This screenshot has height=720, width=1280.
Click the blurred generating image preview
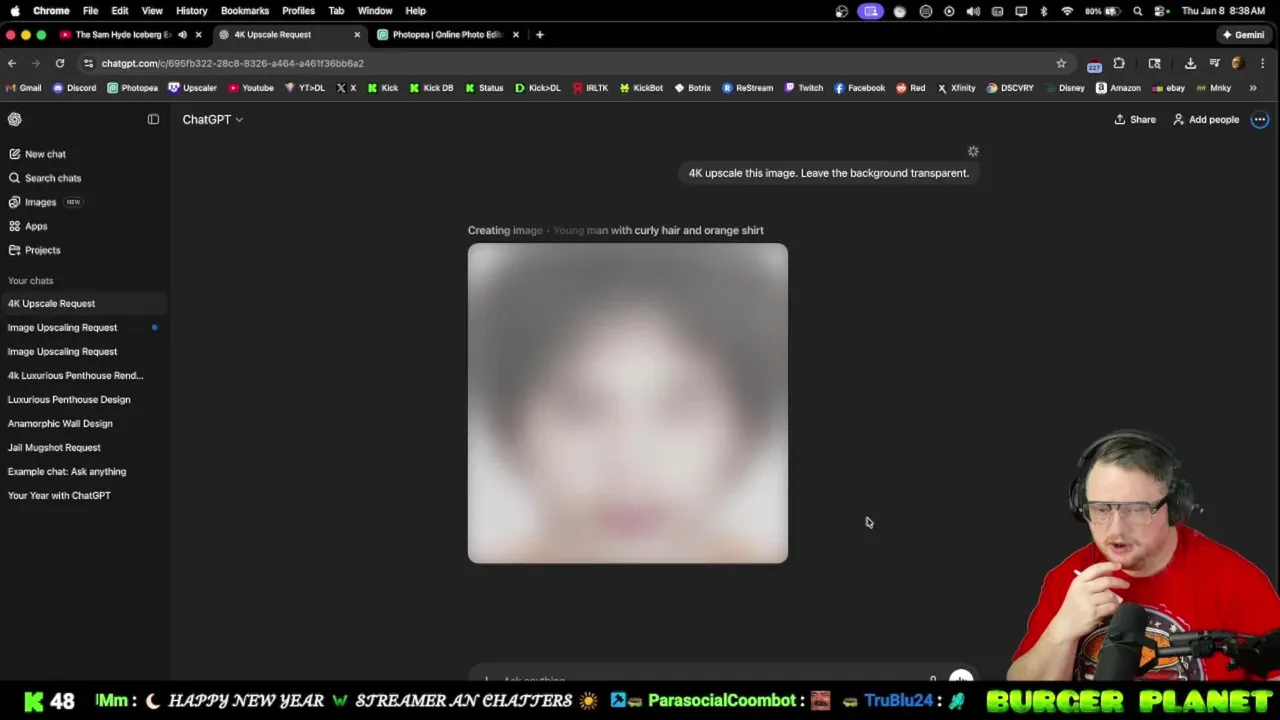(x=628, y=403)
